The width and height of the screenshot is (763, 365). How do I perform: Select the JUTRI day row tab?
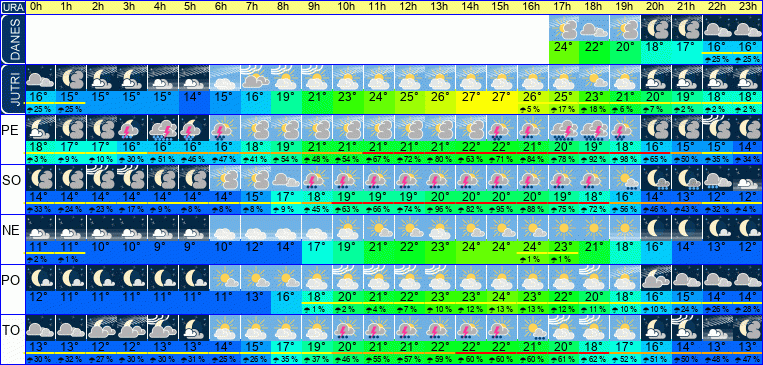13,90
